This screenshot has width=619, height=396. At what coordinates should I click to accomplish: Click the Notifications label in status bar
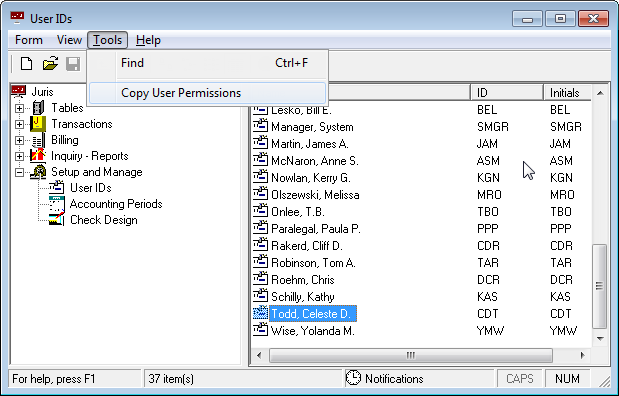click(x=394, y=379)
